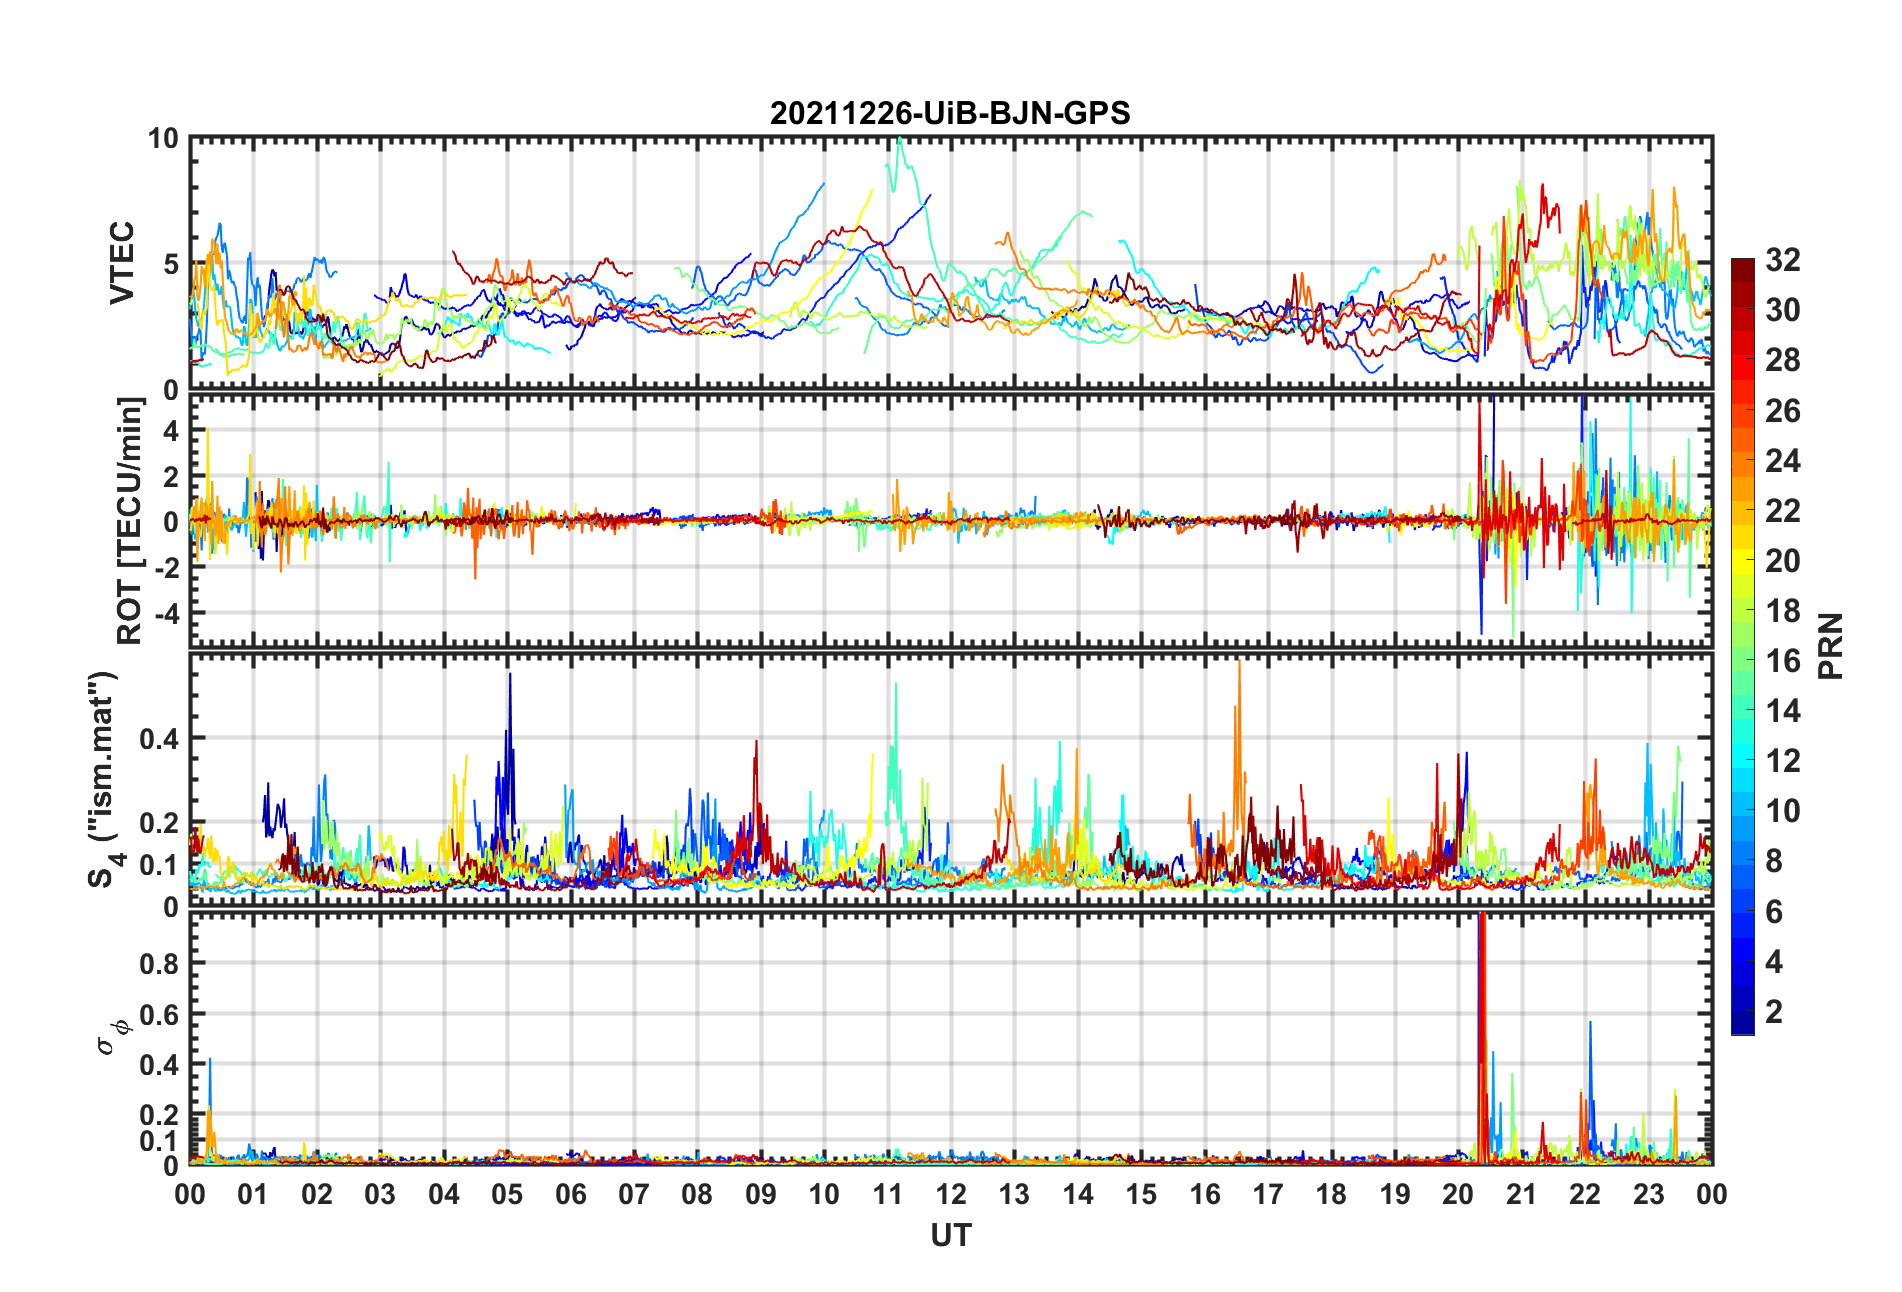Click x-axis tick label 23
Image resolution: width=1902 pixels, height=1292 pixels.
[x=1648, y=1194]
